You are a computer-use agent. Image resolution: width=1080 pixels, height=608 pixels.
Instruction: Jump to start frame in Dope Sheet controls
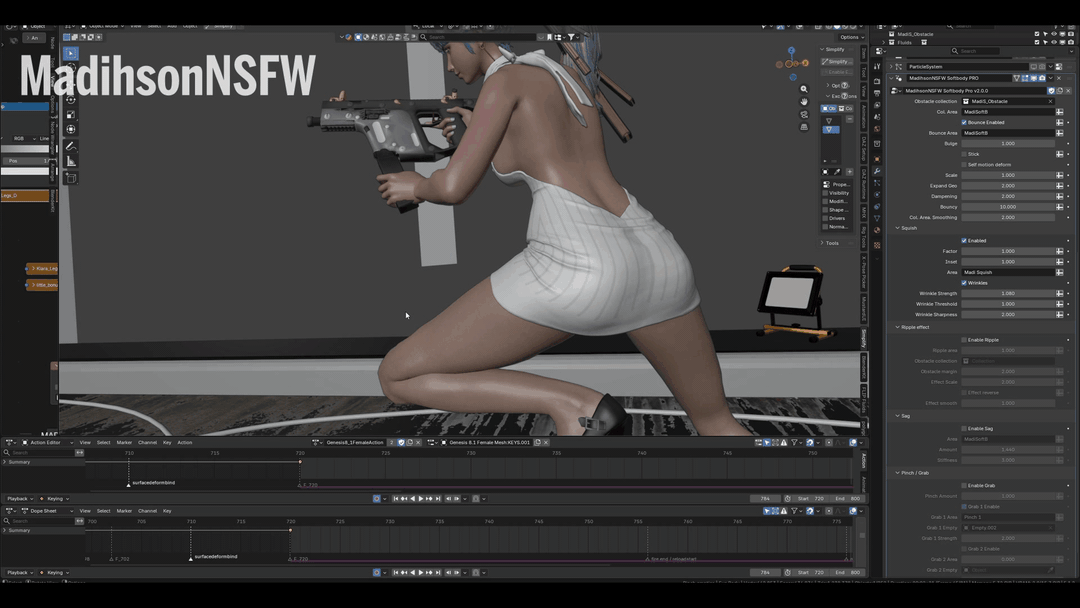396,572
